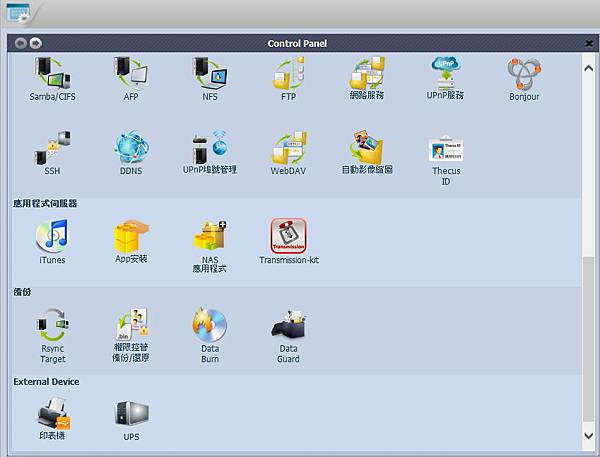600x457 pixels.
Task: Click the scrollbar down arrow
Action: pos(589,436)
